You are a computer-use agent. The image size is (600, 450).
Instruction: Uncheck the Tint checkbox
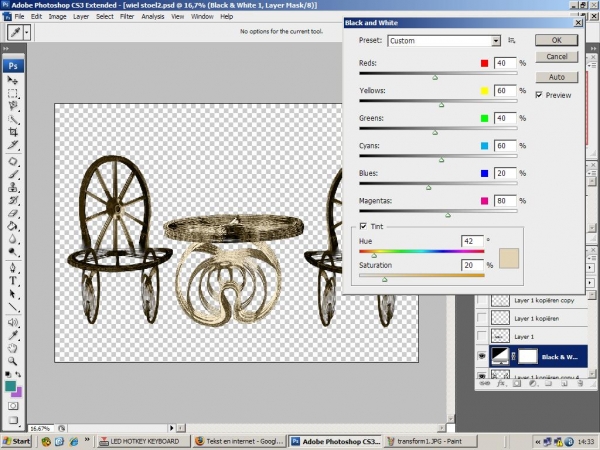pos(363,226)
